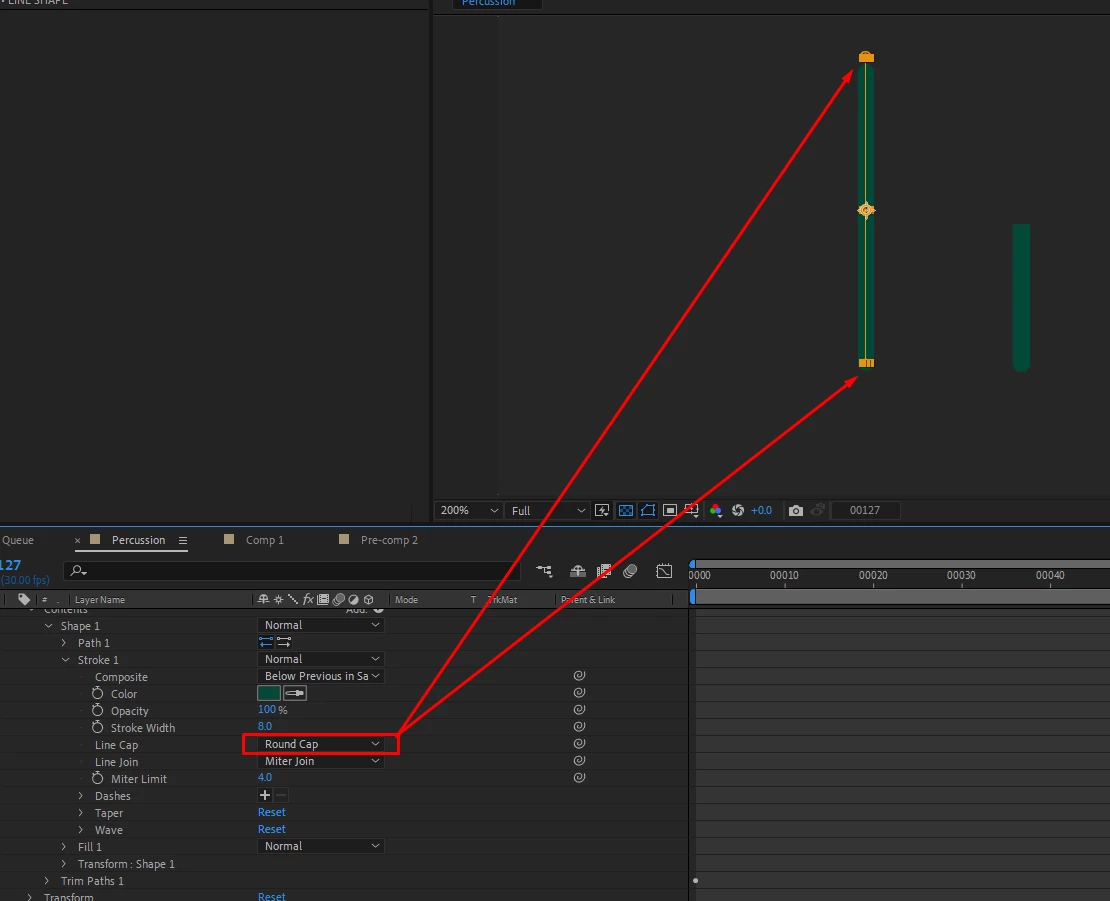Open the Line Cap Round Cap dropdown
The height and width of the screenshot is (901, 1110).
(321, 744)
